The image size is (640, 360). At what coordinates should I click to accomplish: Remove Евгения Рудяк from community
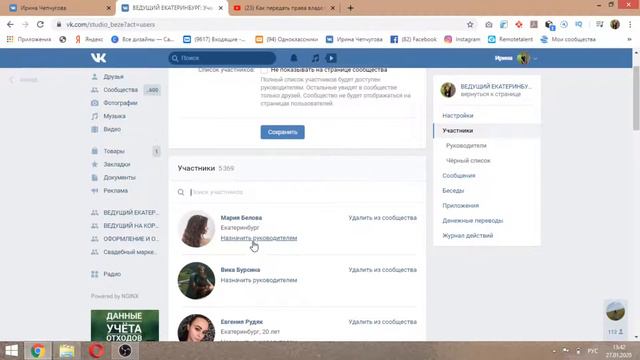click(382, 322)
